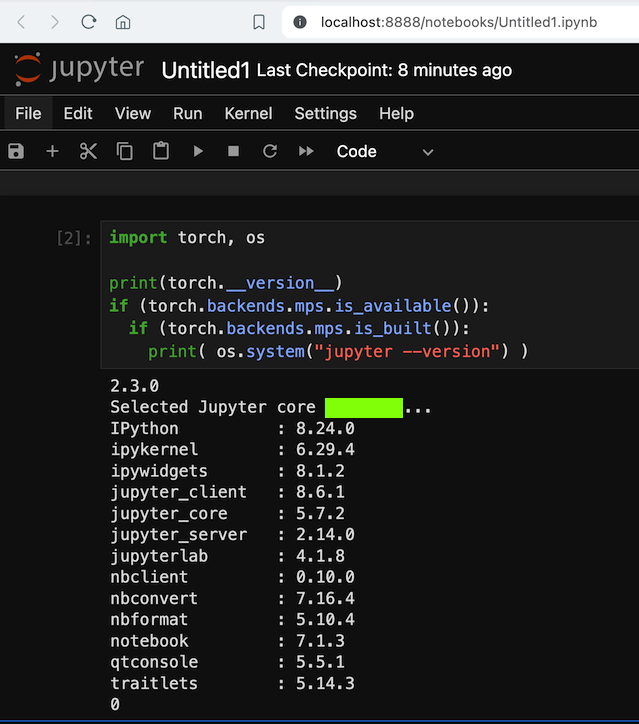Open the View menu
639x724 pixels.
coord(133,113)
